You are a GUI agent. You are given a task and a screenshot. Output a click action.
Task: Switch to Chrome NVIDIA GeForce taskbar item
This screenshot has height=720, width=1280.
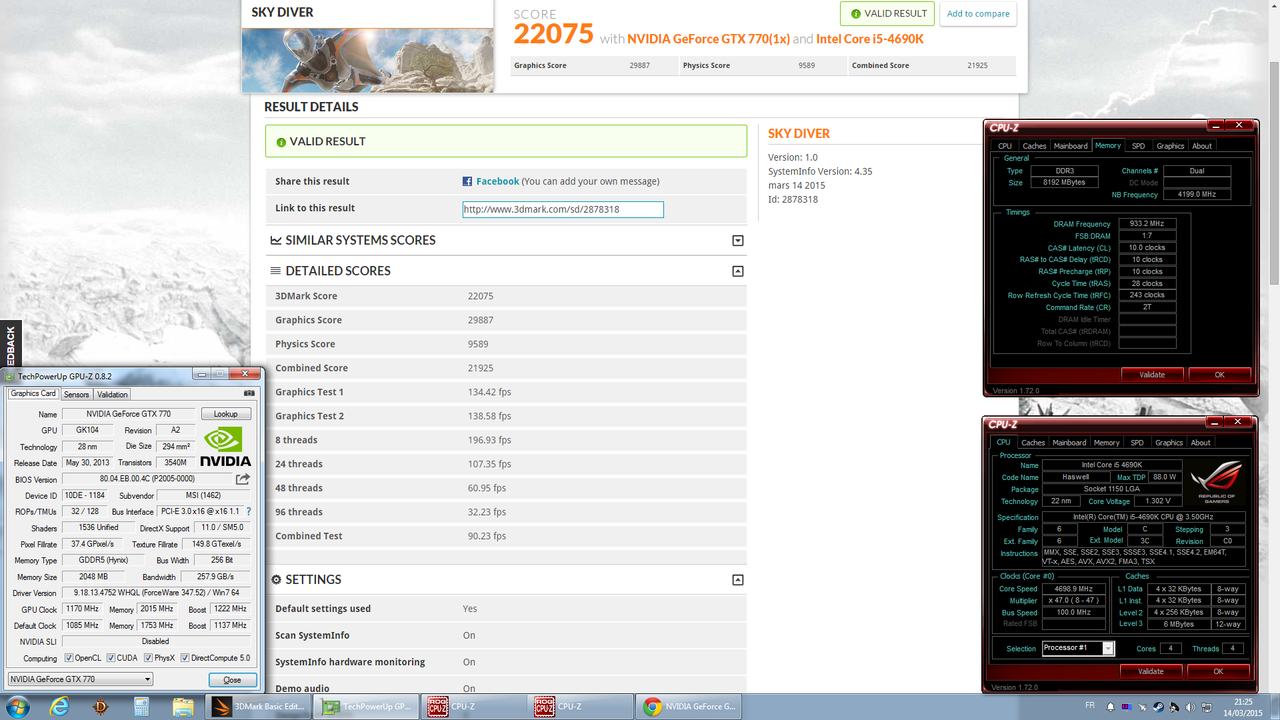click(x=688, y=707)
